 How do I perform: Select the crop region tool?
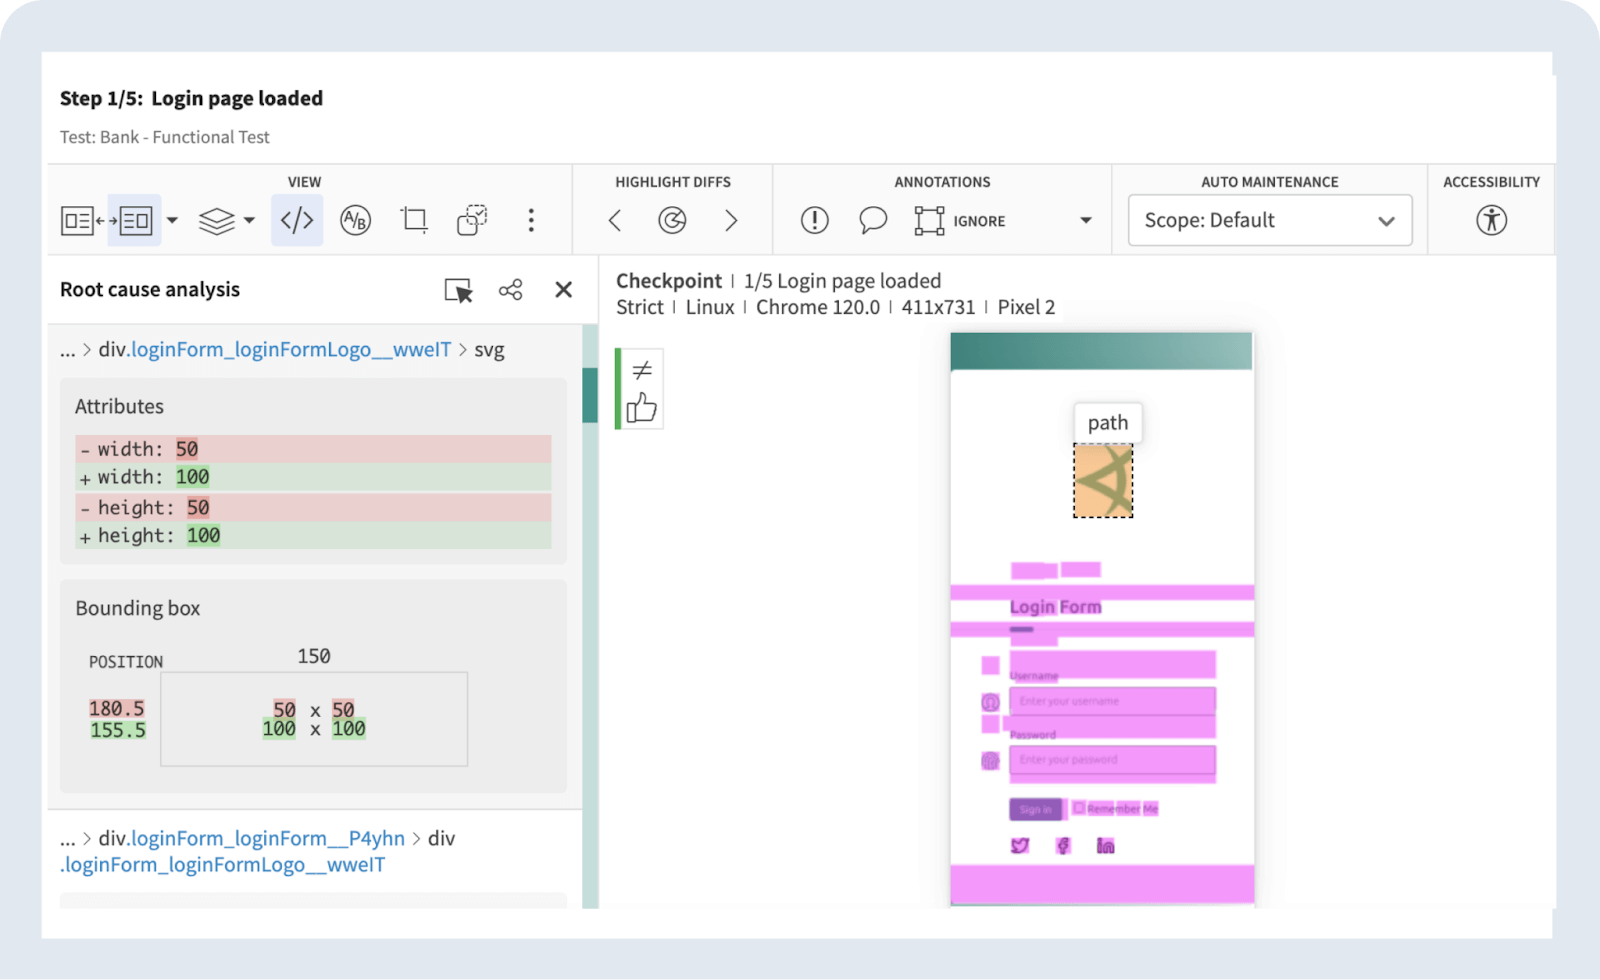click(414, 220)
